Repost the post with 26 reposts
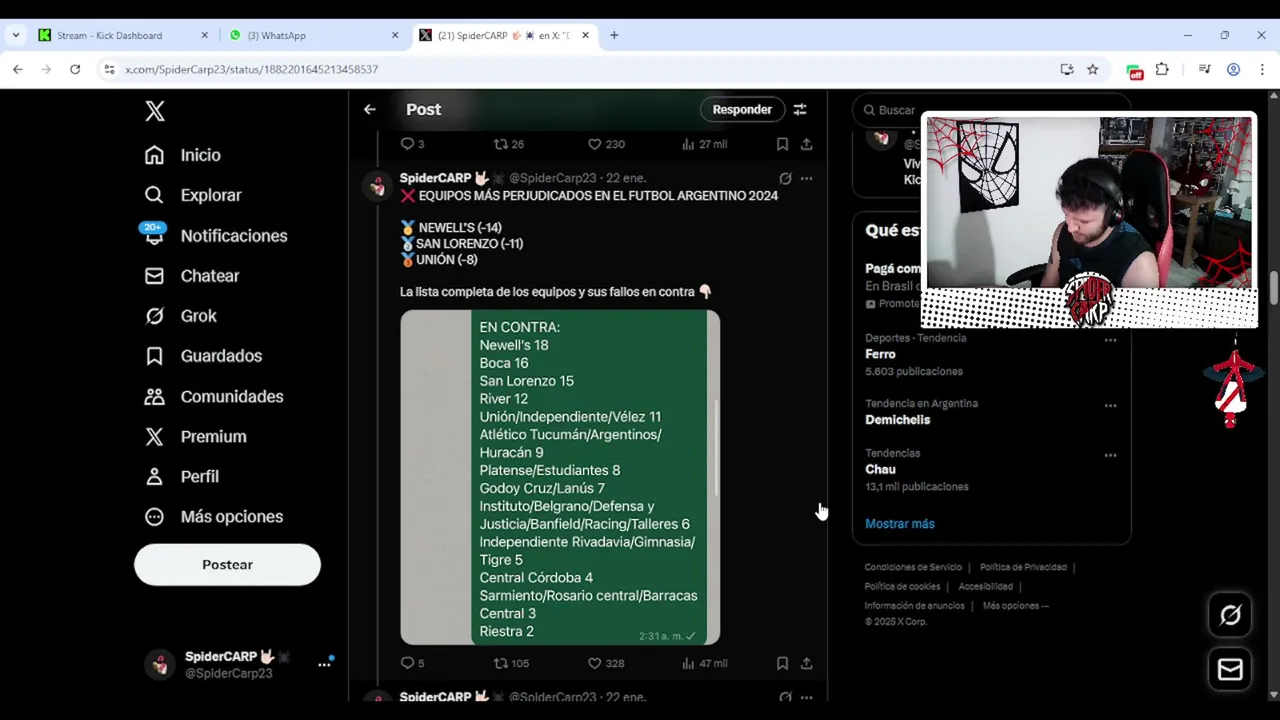Screen dimensions: 1280x720 click(509, 144)
